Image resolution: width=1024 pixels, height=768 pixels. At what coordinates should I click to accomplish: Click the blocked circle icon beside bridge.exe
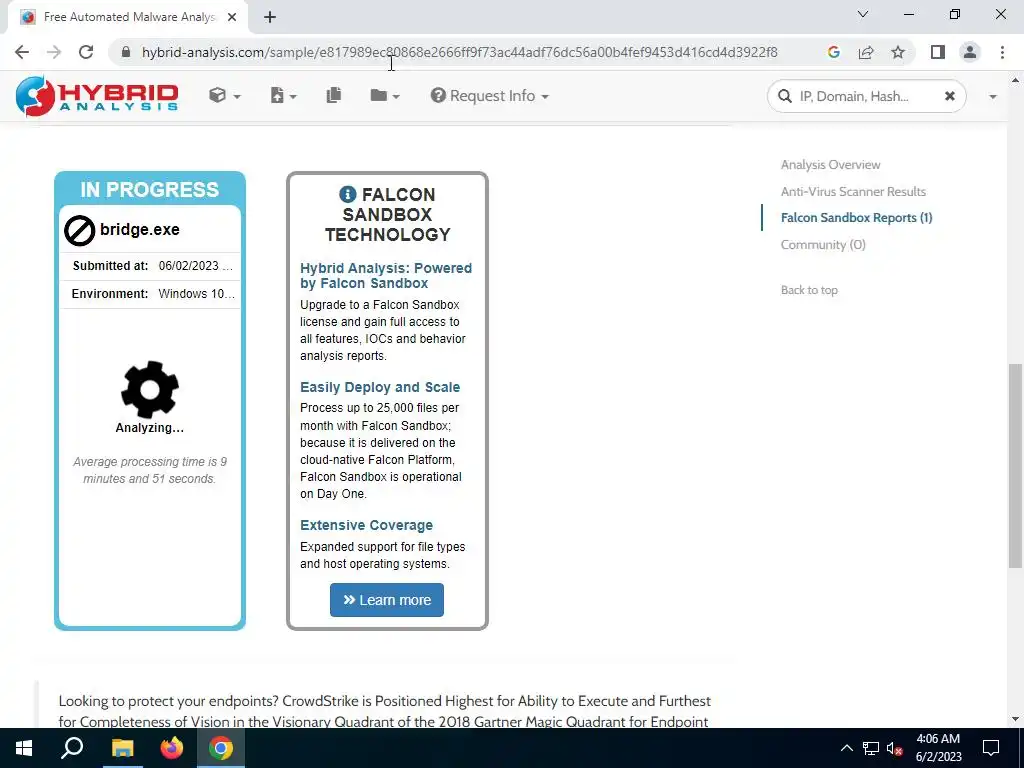[x=80, y=231]
